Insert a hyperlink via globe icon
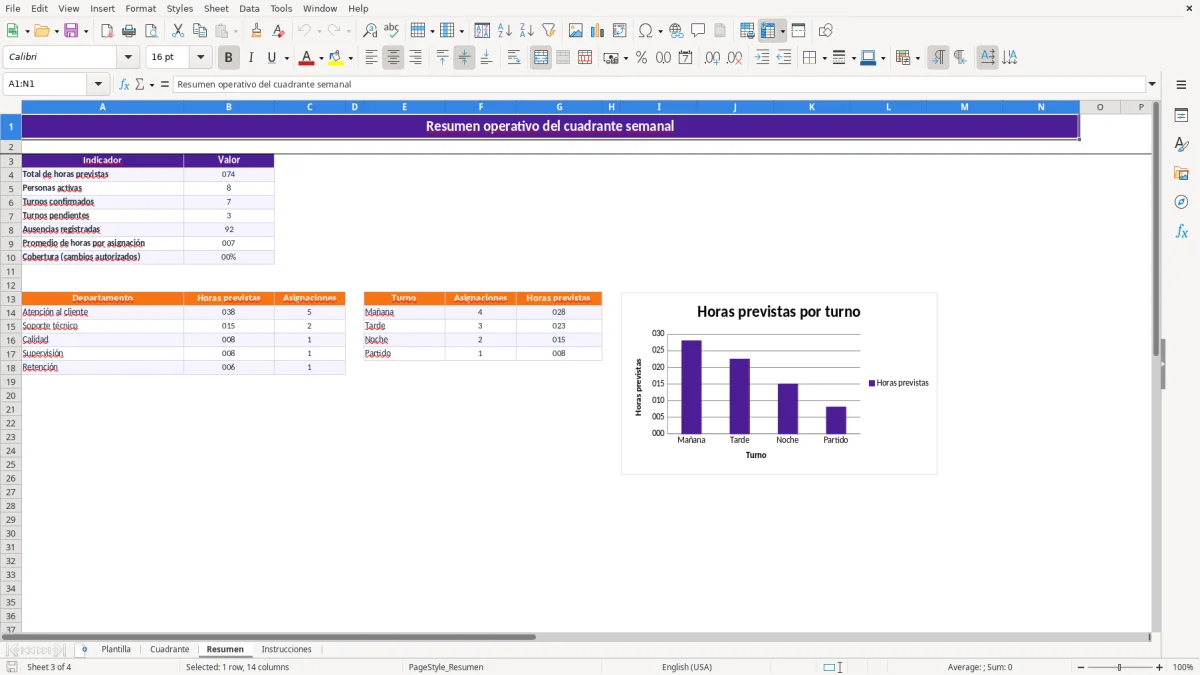The width and height of the screenshot is (1200, 675). (676, 31)
